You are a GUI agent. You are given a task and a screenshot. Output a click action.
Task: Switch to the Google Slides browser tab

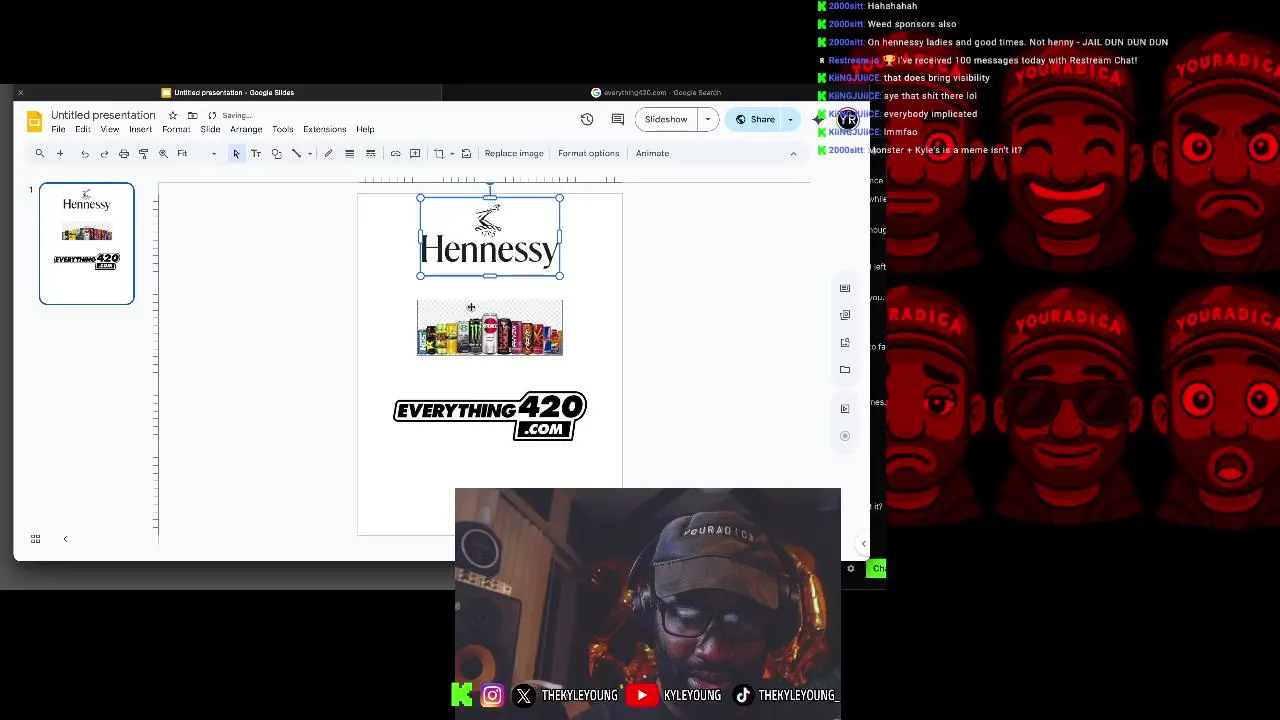point(228,92)
